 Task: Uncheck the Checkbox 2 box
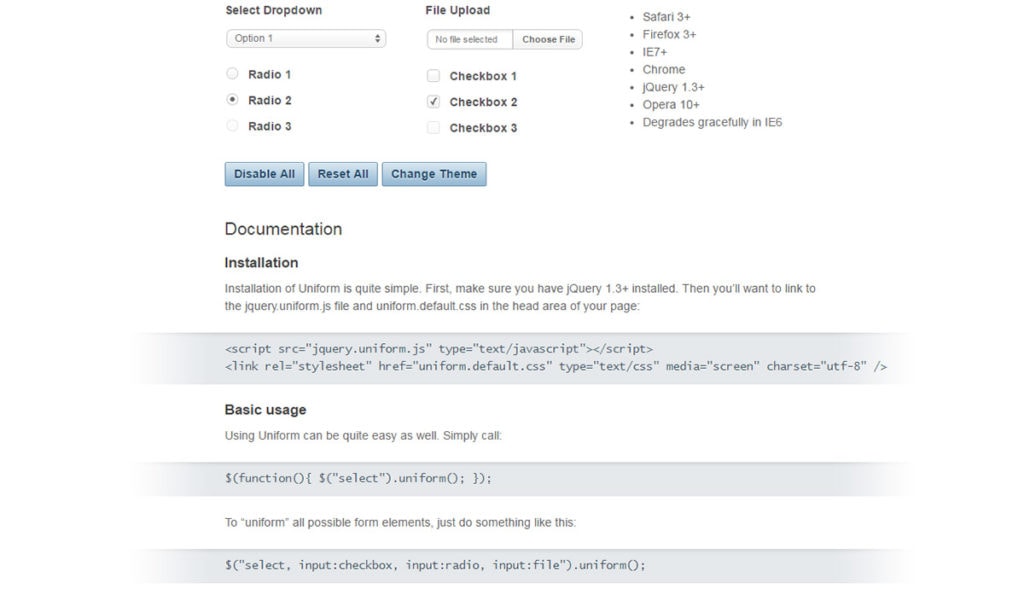pos(433,101)
